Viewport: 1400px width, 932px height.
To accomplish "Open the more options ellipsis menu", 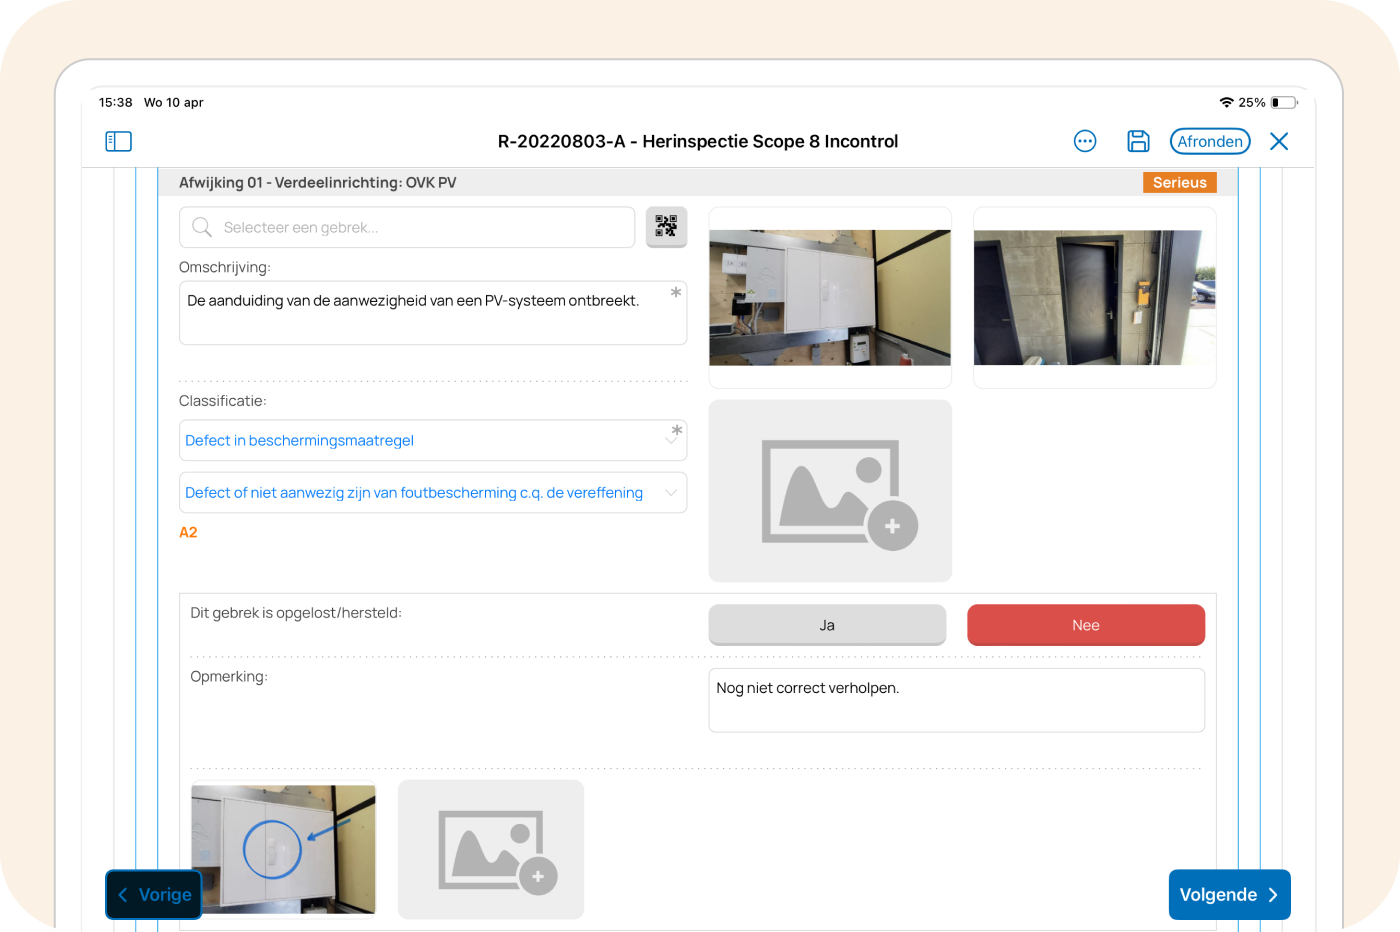I will 1085,141.
